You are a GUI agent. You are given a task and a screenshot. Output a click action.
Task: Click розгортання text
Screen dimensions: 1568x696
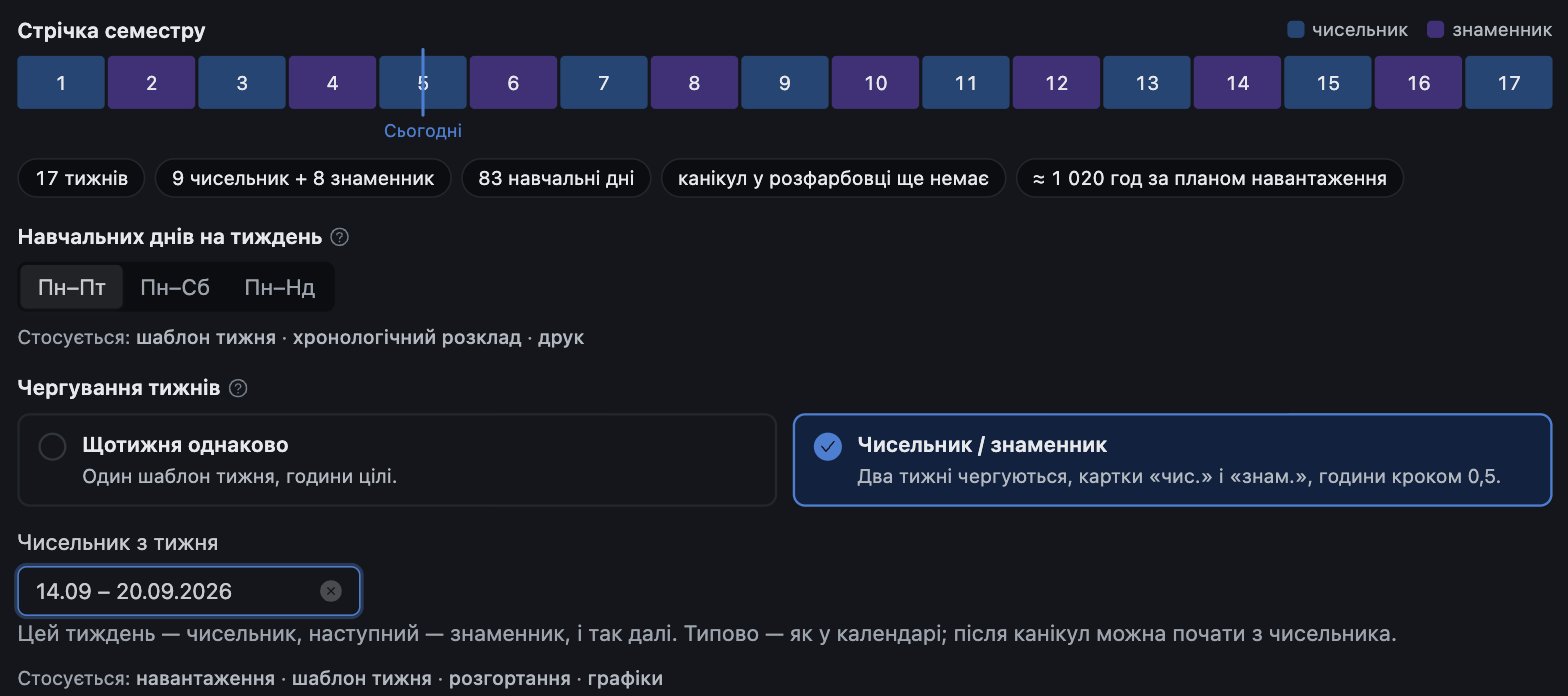510,679
